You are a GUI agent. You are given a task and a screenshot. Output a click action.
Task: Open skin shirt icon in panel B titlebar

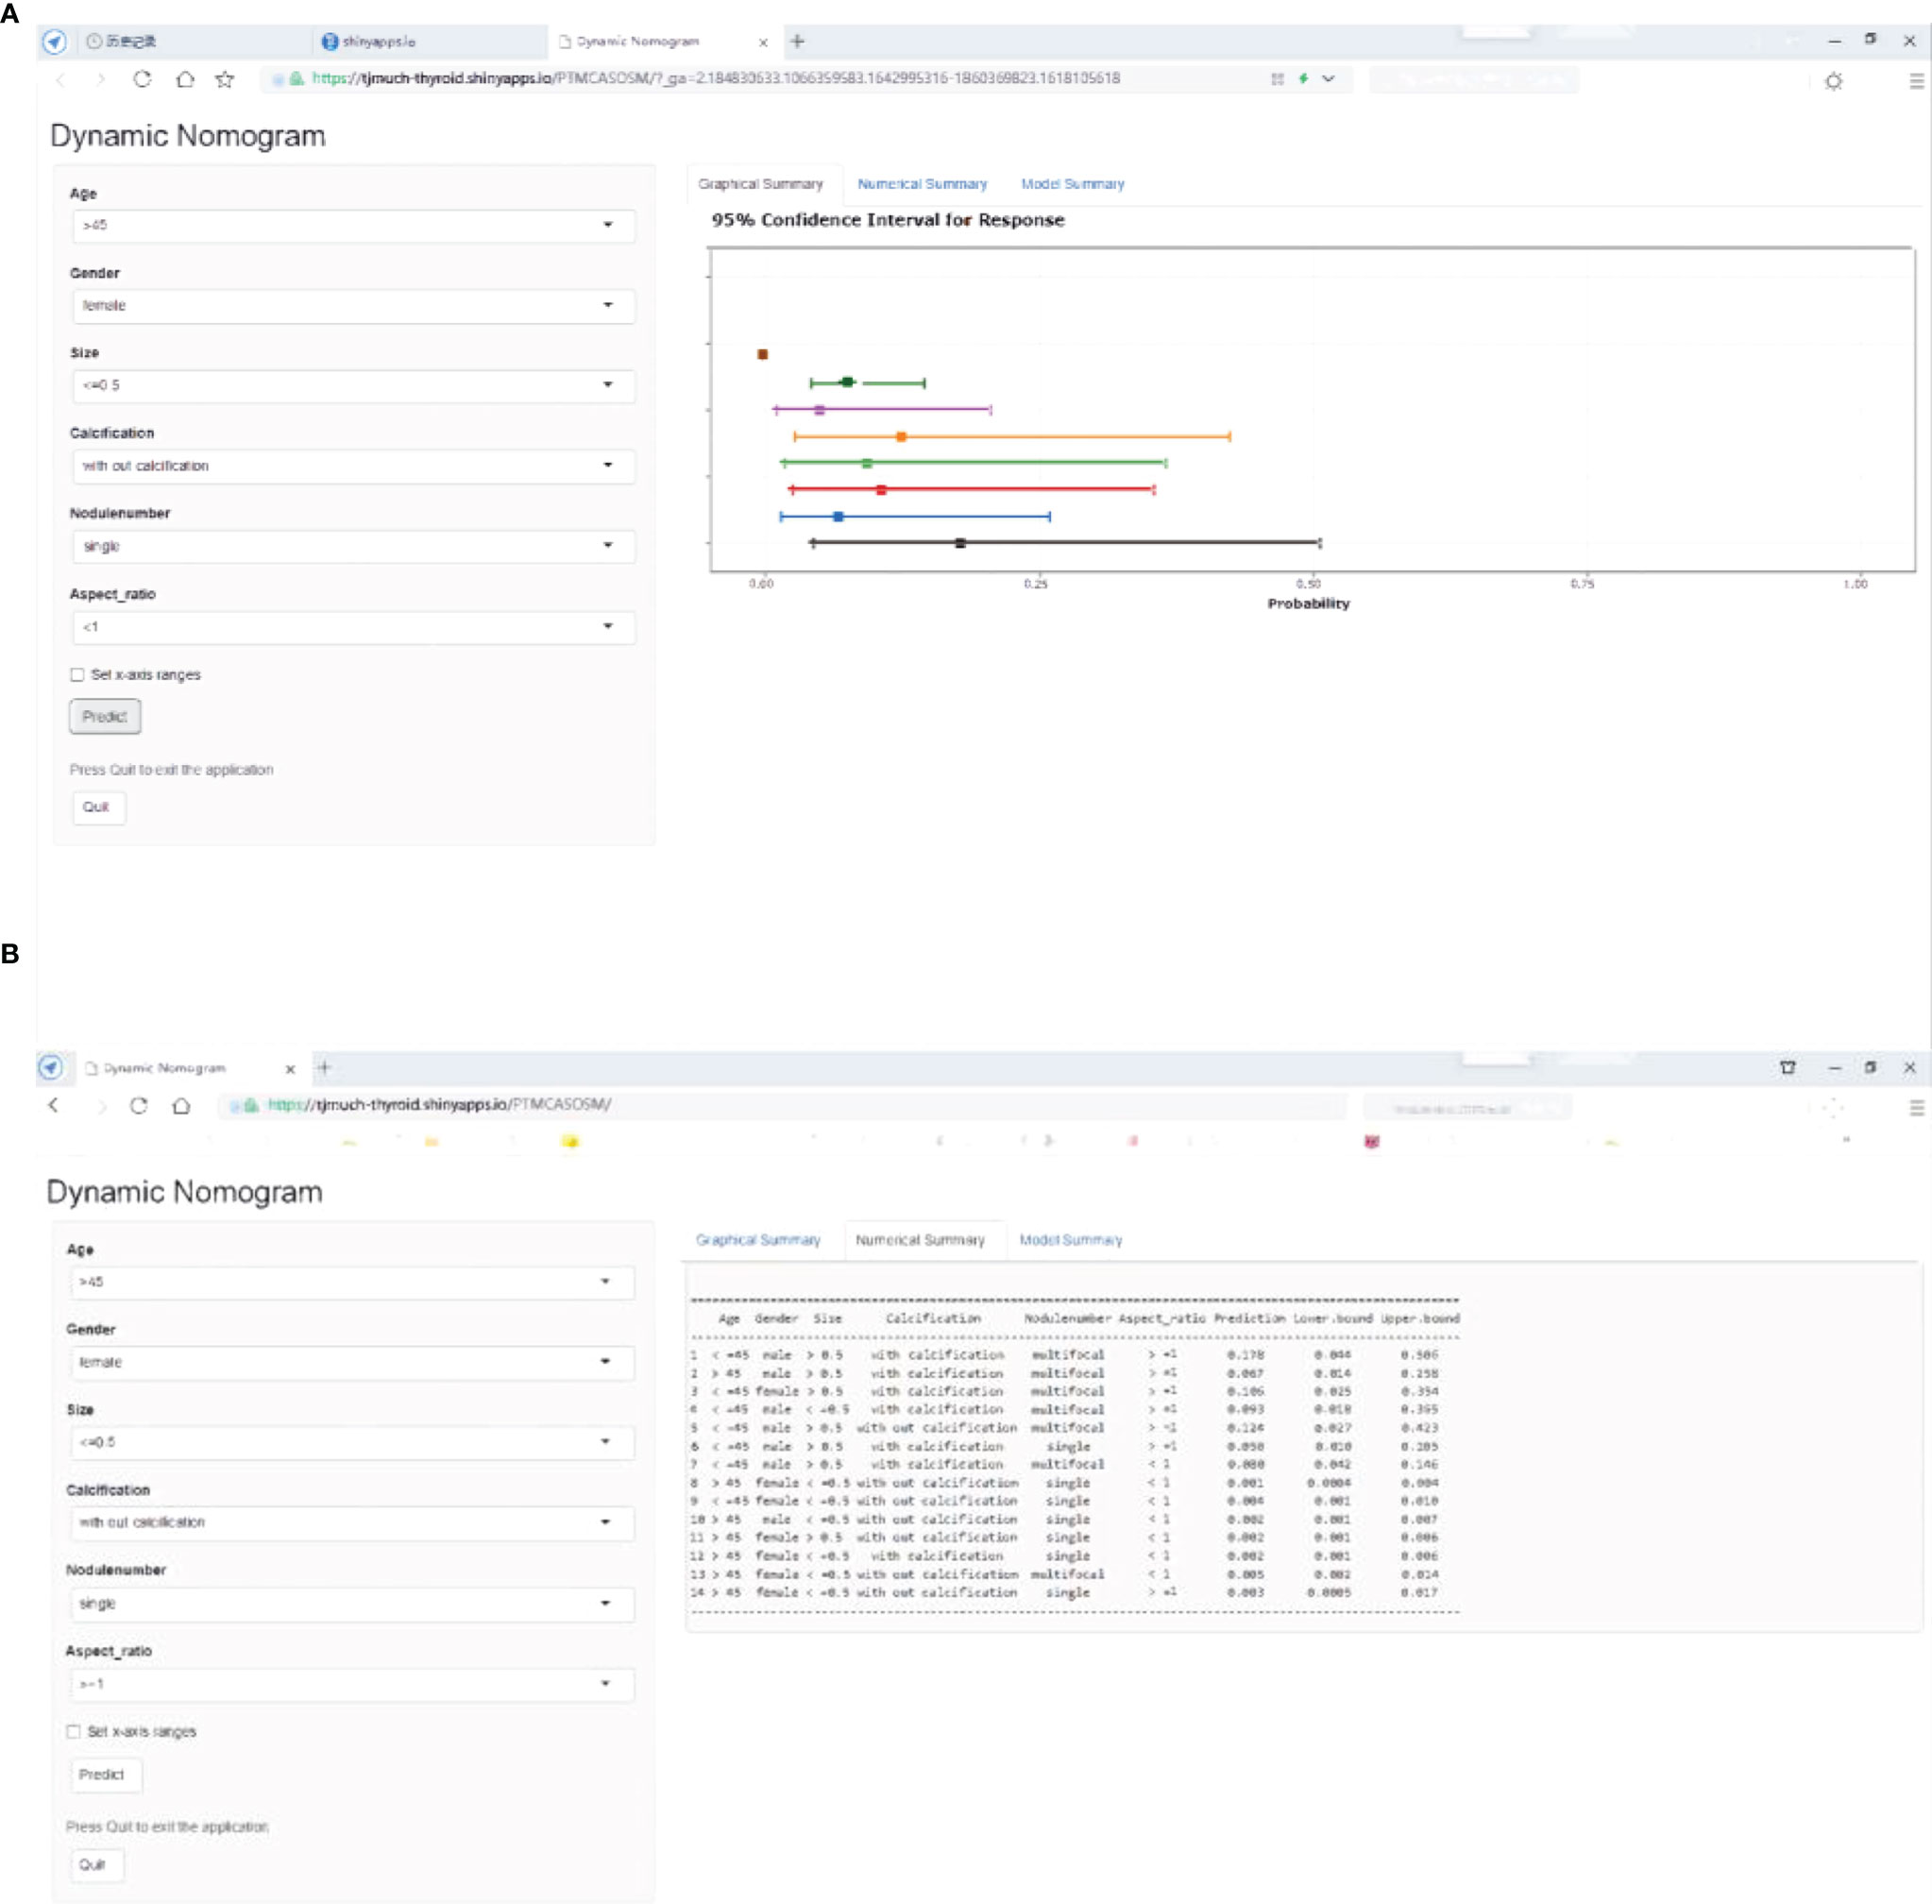point(1788,1067)
